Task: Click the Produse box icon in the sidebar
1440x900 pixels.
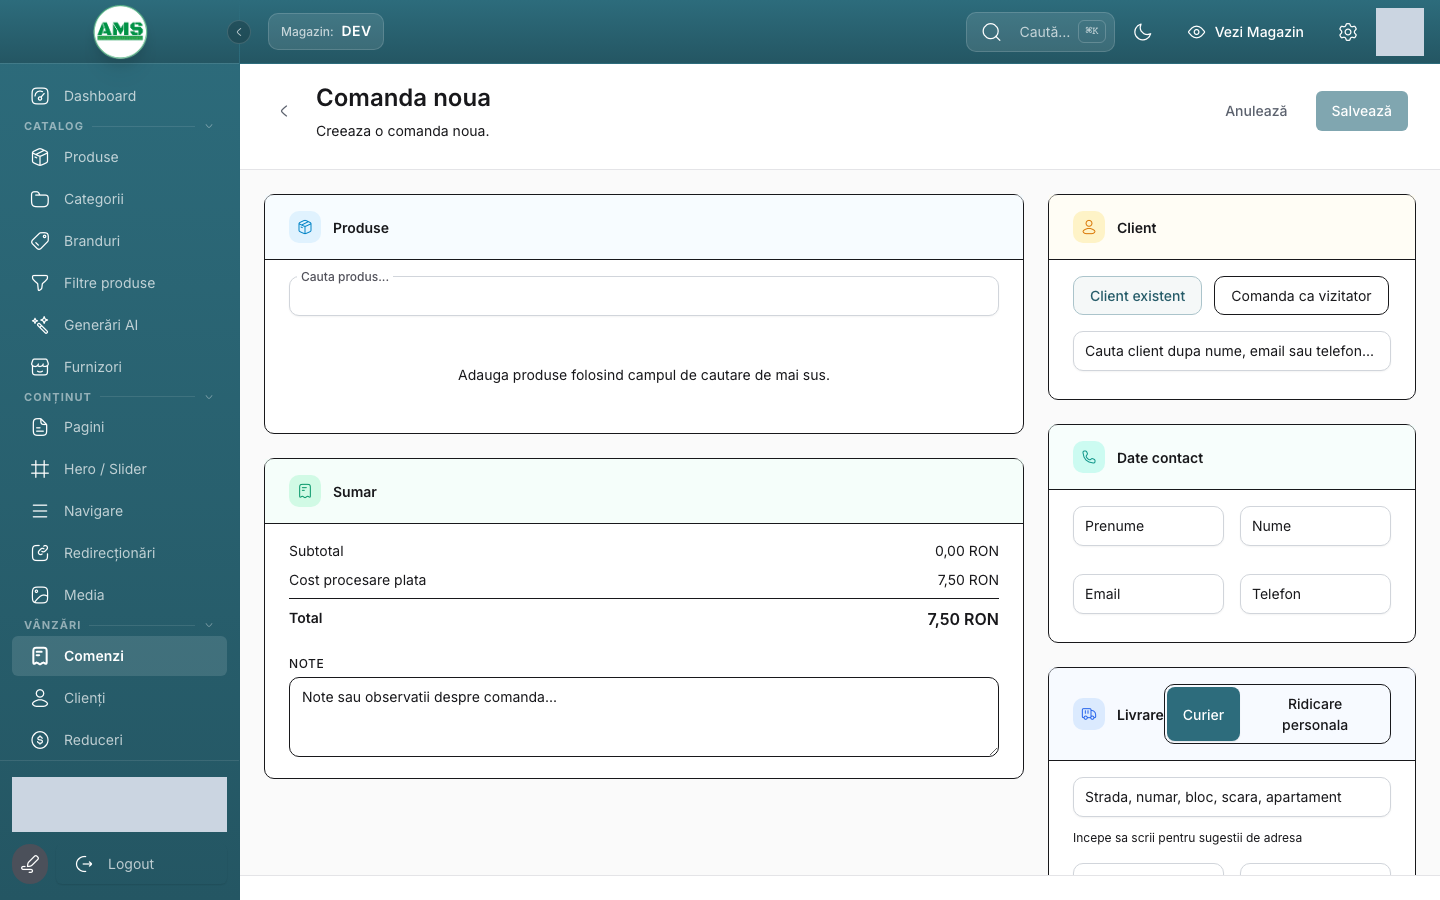Action: [40, 157]
